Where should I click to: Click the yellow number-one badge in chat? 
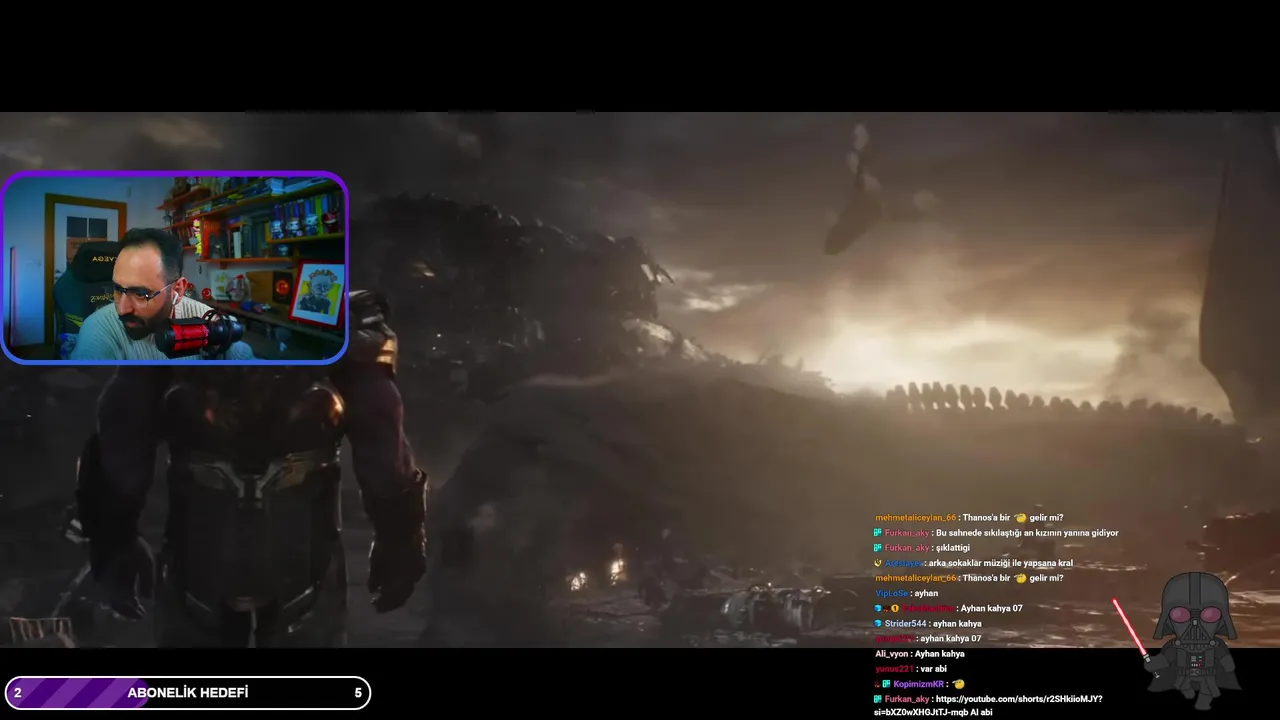tap(895, 608)
